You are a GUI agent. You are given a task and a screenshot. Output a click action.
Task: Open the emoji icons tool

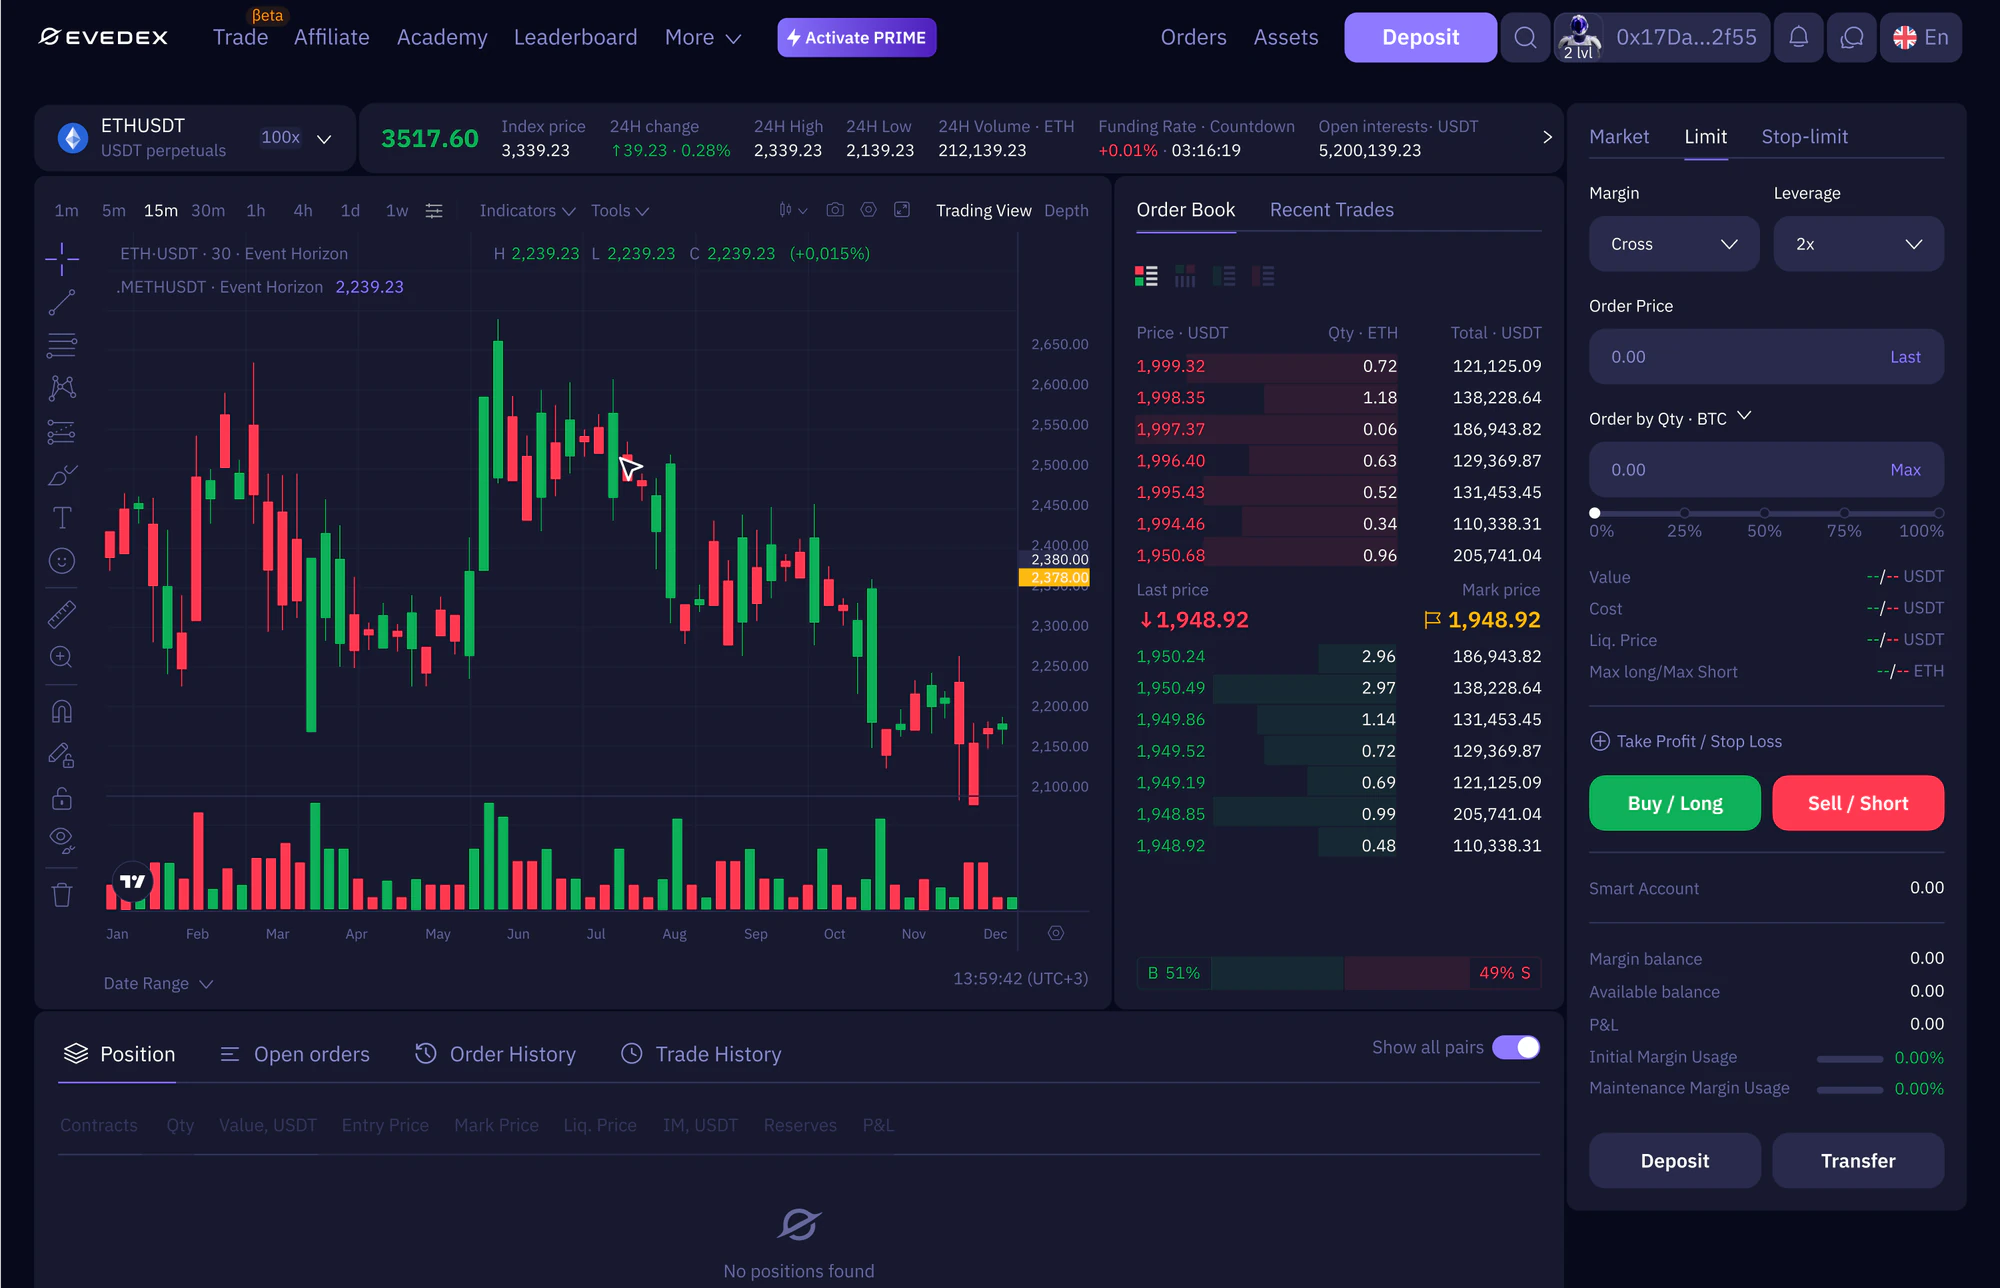(x=62, y=561)
